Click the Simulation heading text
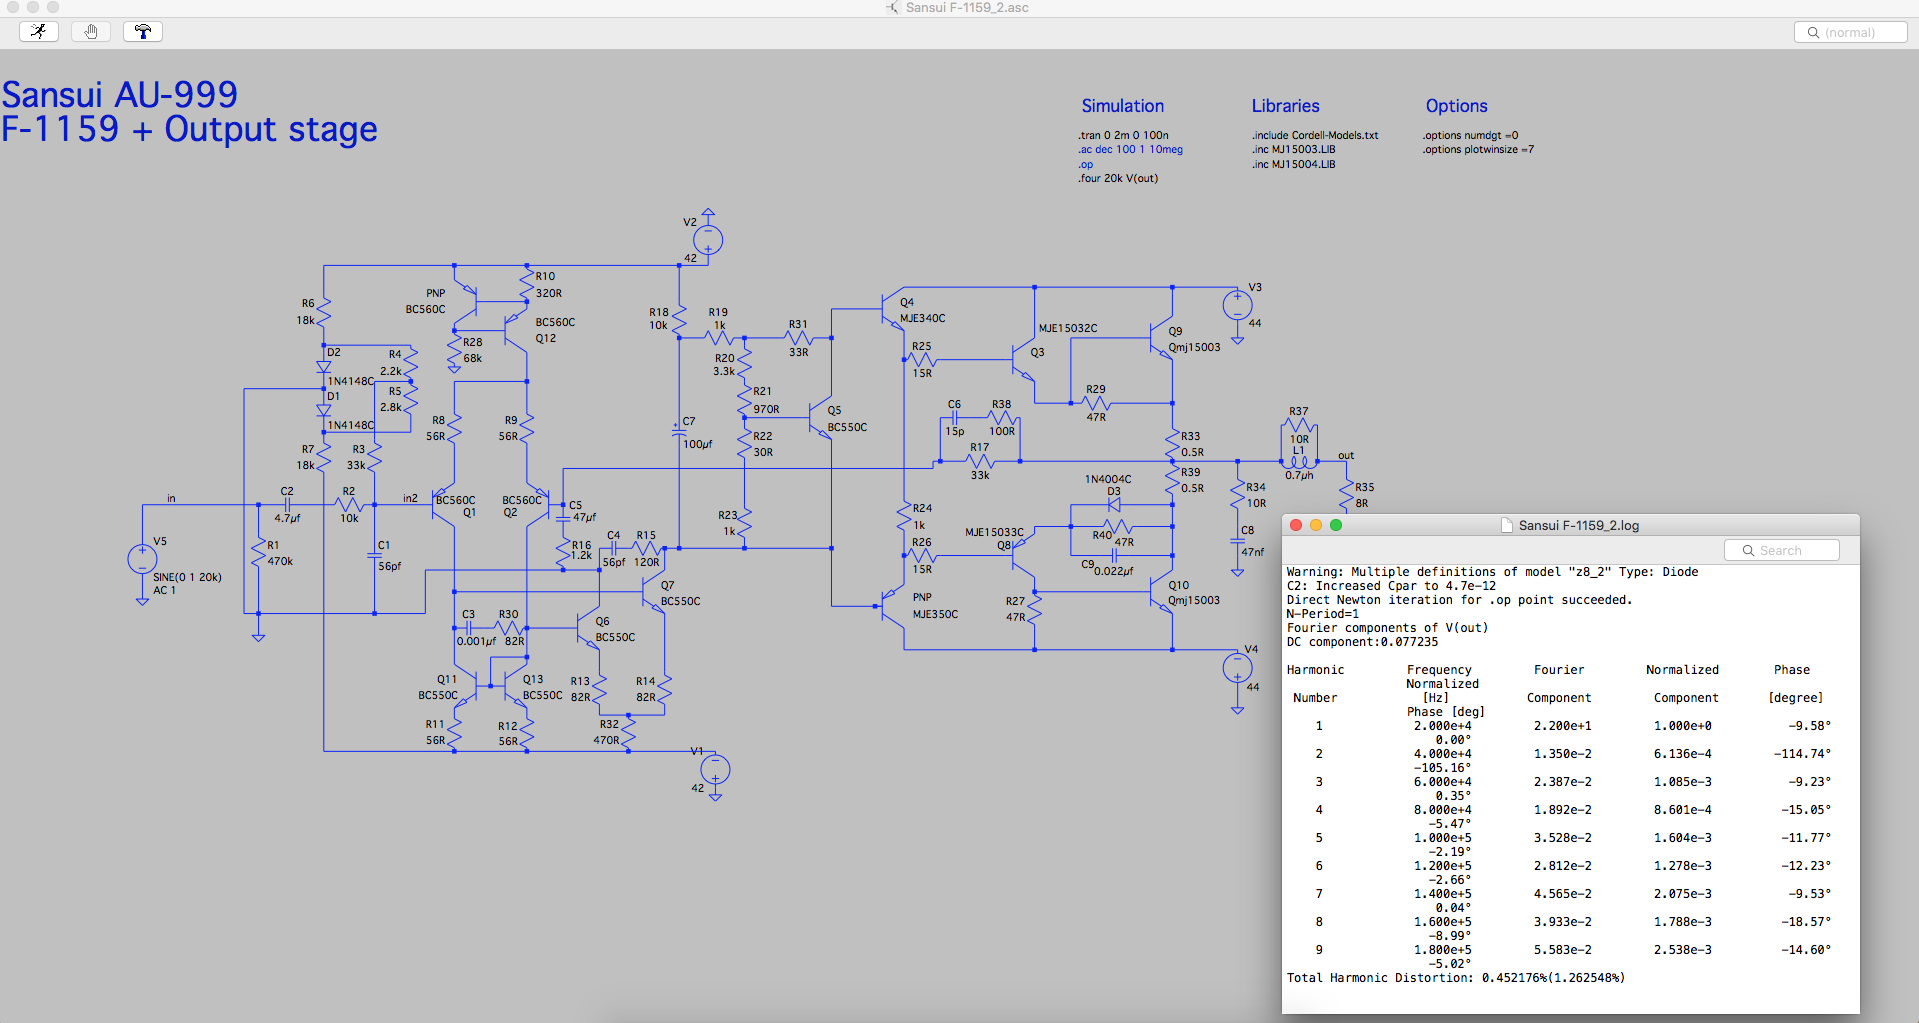This screenshot has width=1919, height=1023. point(1122,106)
